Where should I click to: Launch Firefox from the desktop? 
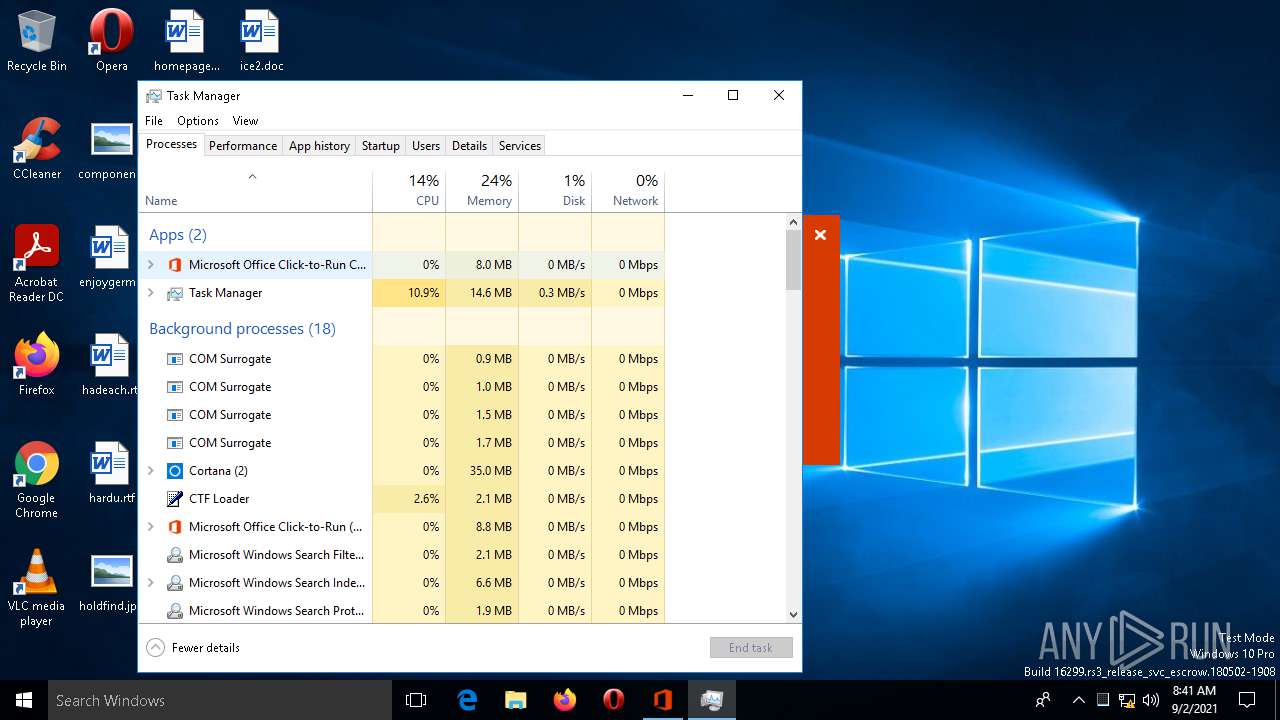point(37,364)
